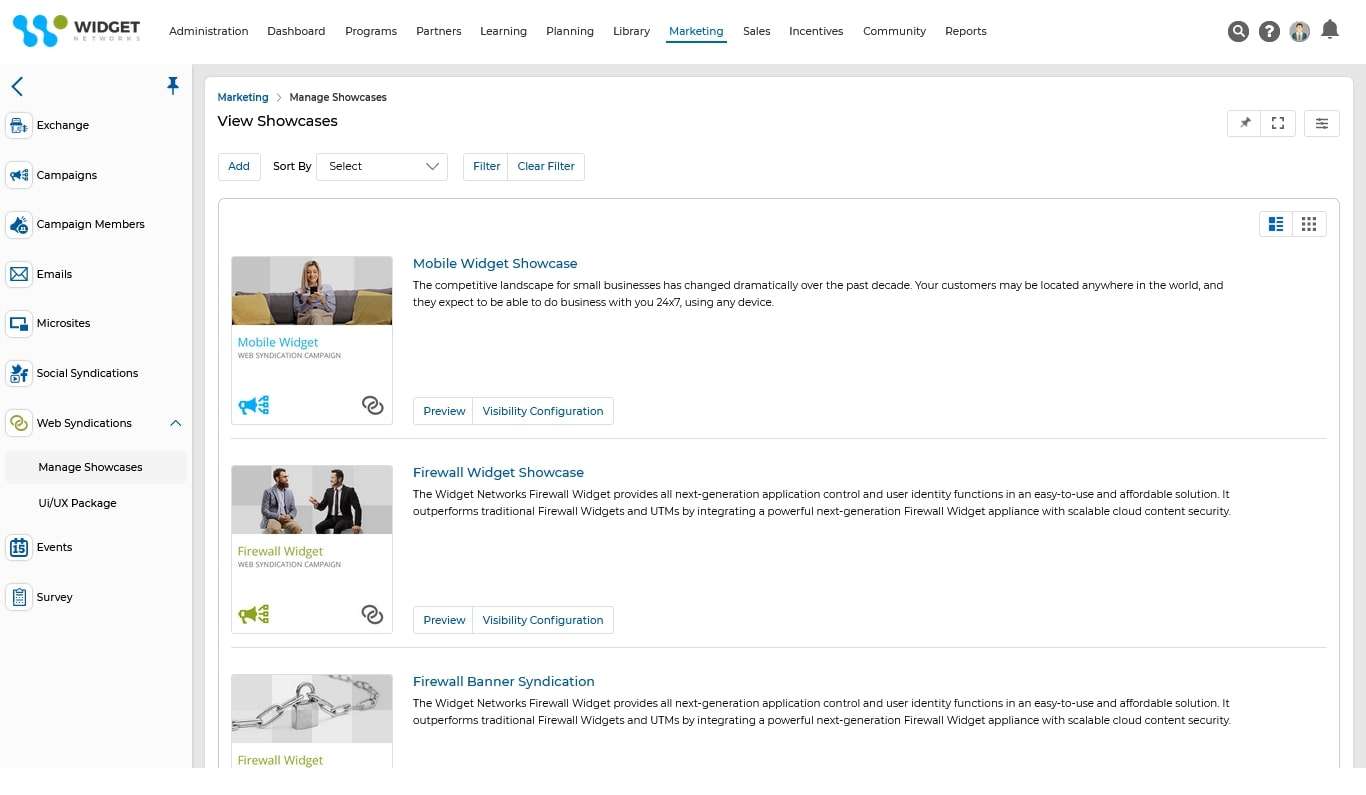Open the showcase settings sliders icon
The height and width of the screenshot is (795, 1366).
(1321, 123)
